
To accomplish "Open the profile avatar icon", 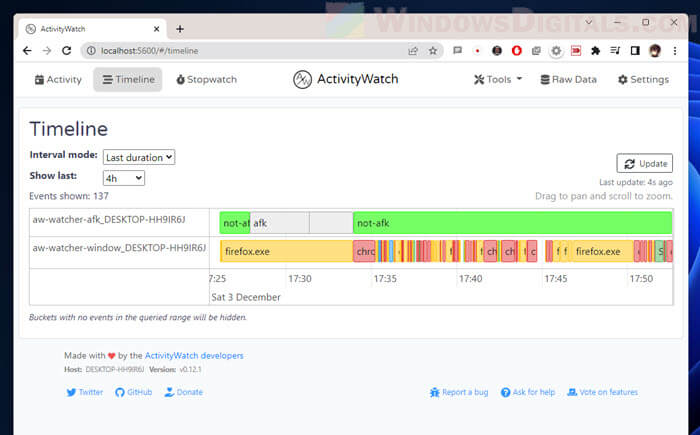I will tap(655, 51).
